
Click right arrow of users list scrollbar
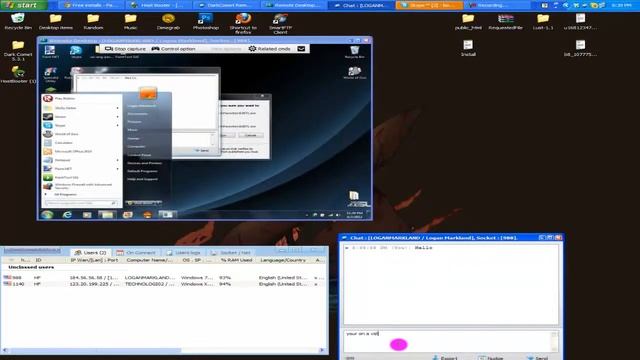[x=322, y=350]
